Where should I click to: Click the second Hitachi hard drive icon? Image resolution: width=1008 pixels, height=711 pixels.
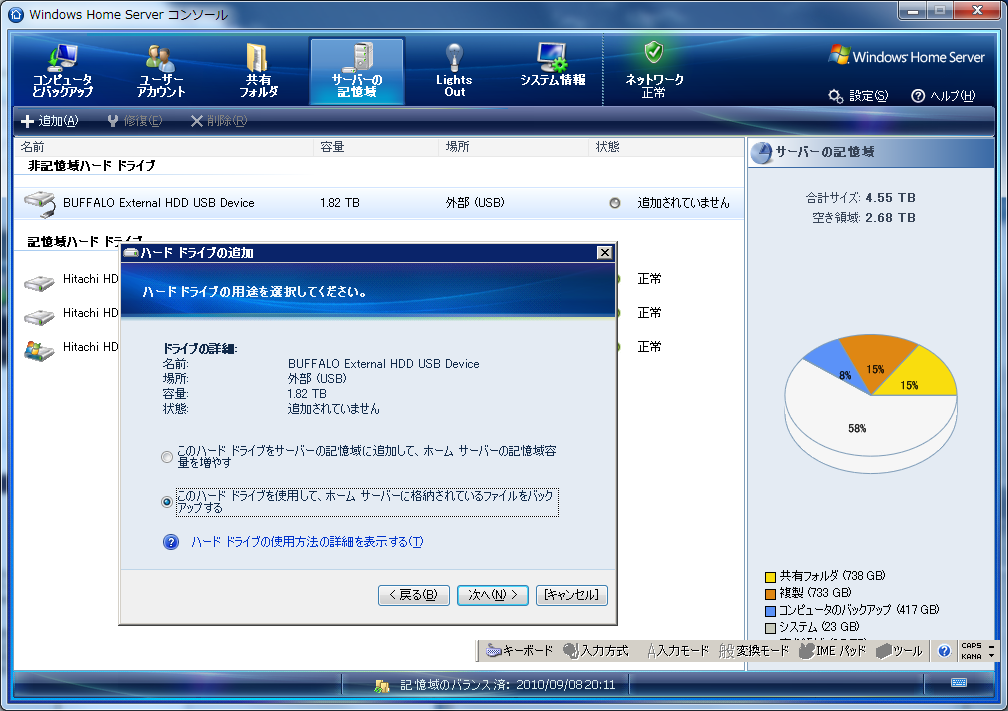click(39, 316)
